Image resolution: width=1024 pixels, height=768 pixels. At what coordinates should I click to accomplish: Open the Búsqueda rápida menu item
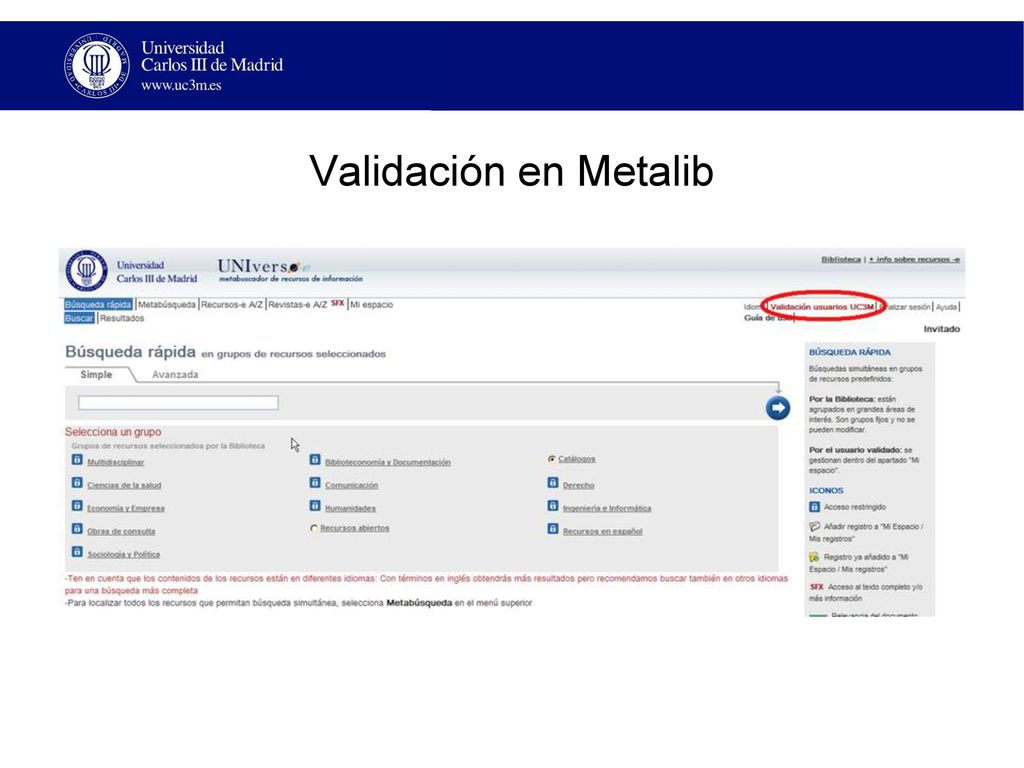(x=98, y=304)
